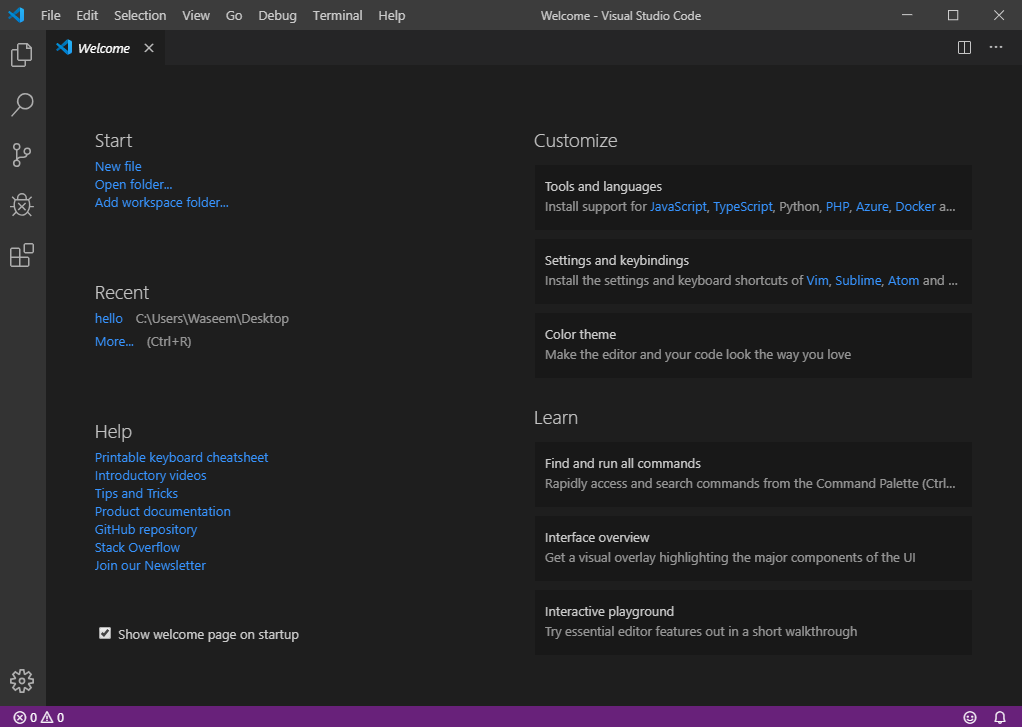Click the Tools and languages heading
Image resolution: width=1022 pixels, height=727 pixels.
pos(603,186)
